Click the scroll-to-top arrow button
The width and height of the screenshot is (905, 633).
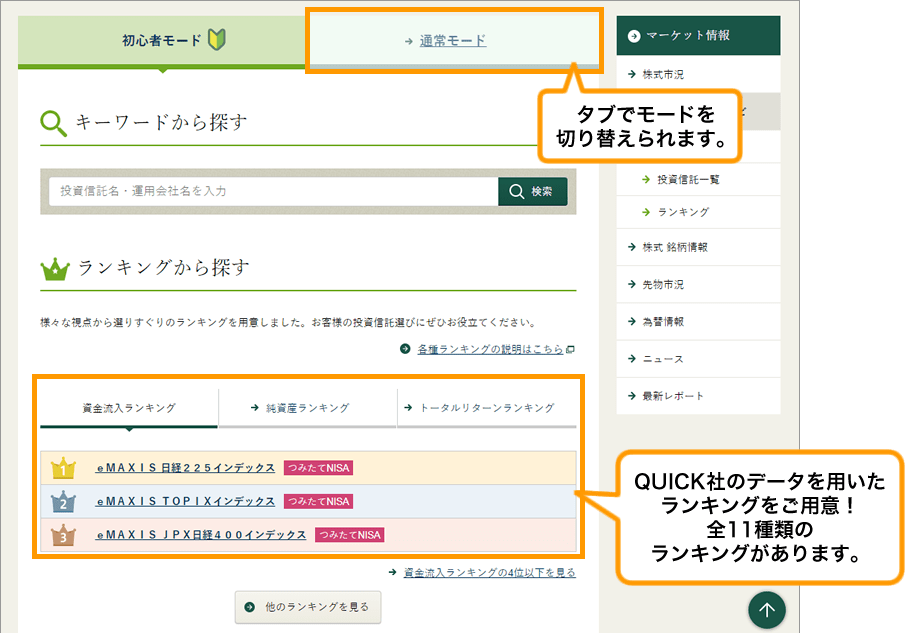point(766,610)
